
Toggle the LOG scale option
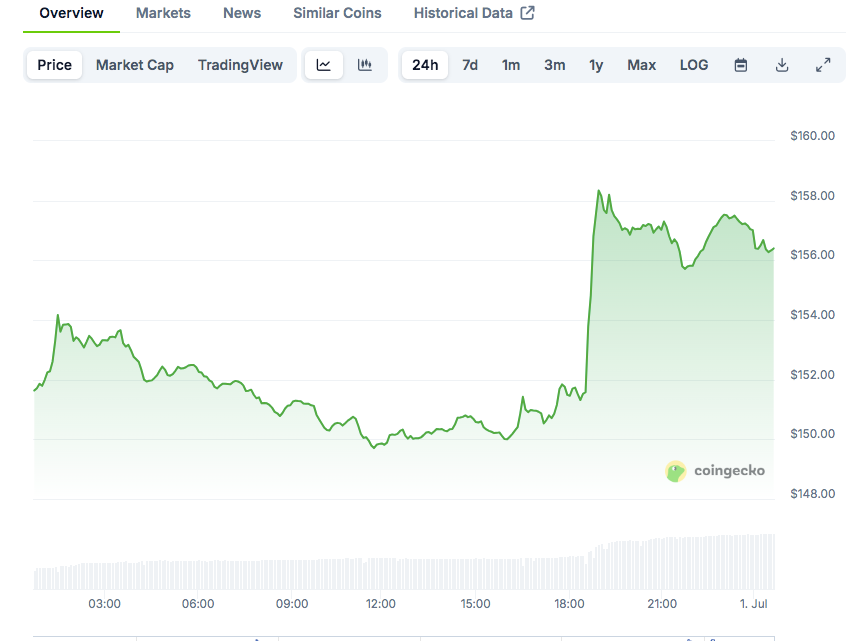[694, 65]
